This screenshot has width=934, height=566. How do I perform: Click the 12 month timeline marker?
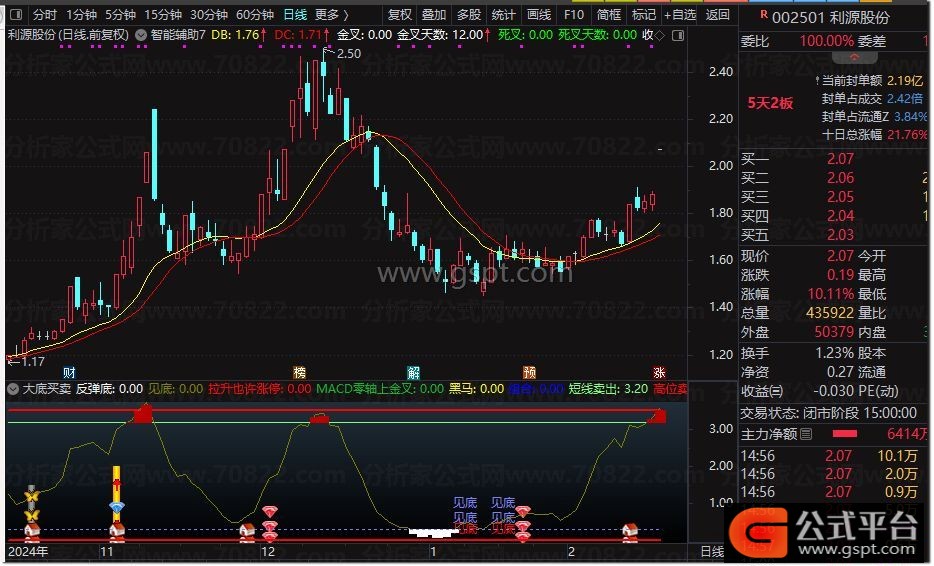(268, 551)
